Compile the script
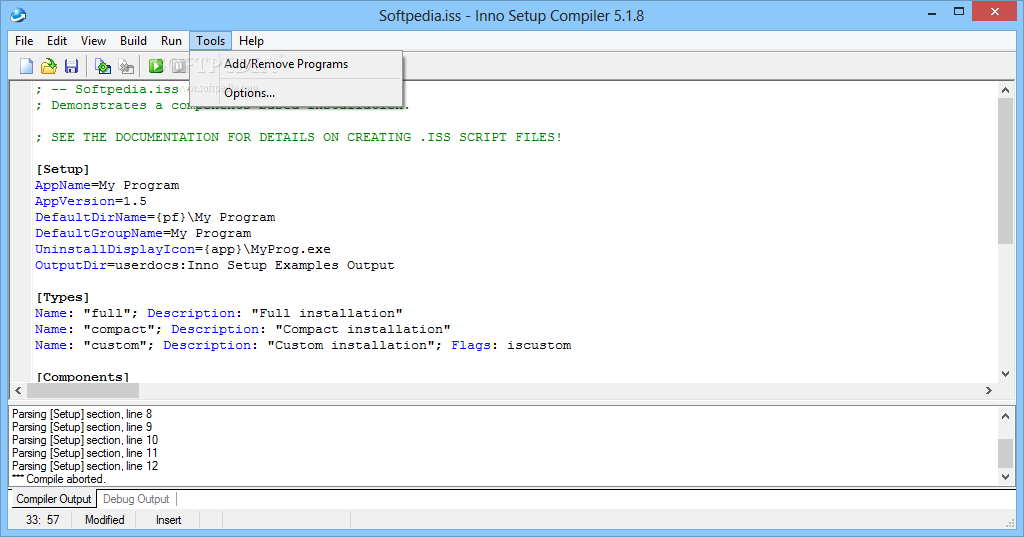 click(103, 66)
